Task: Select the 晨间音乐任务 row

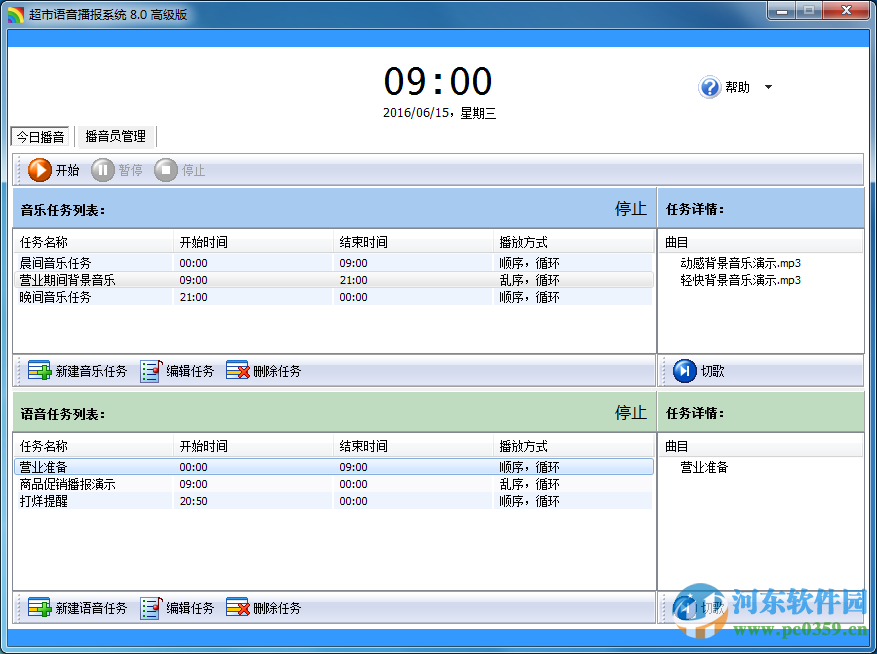Action: (334, 263)
